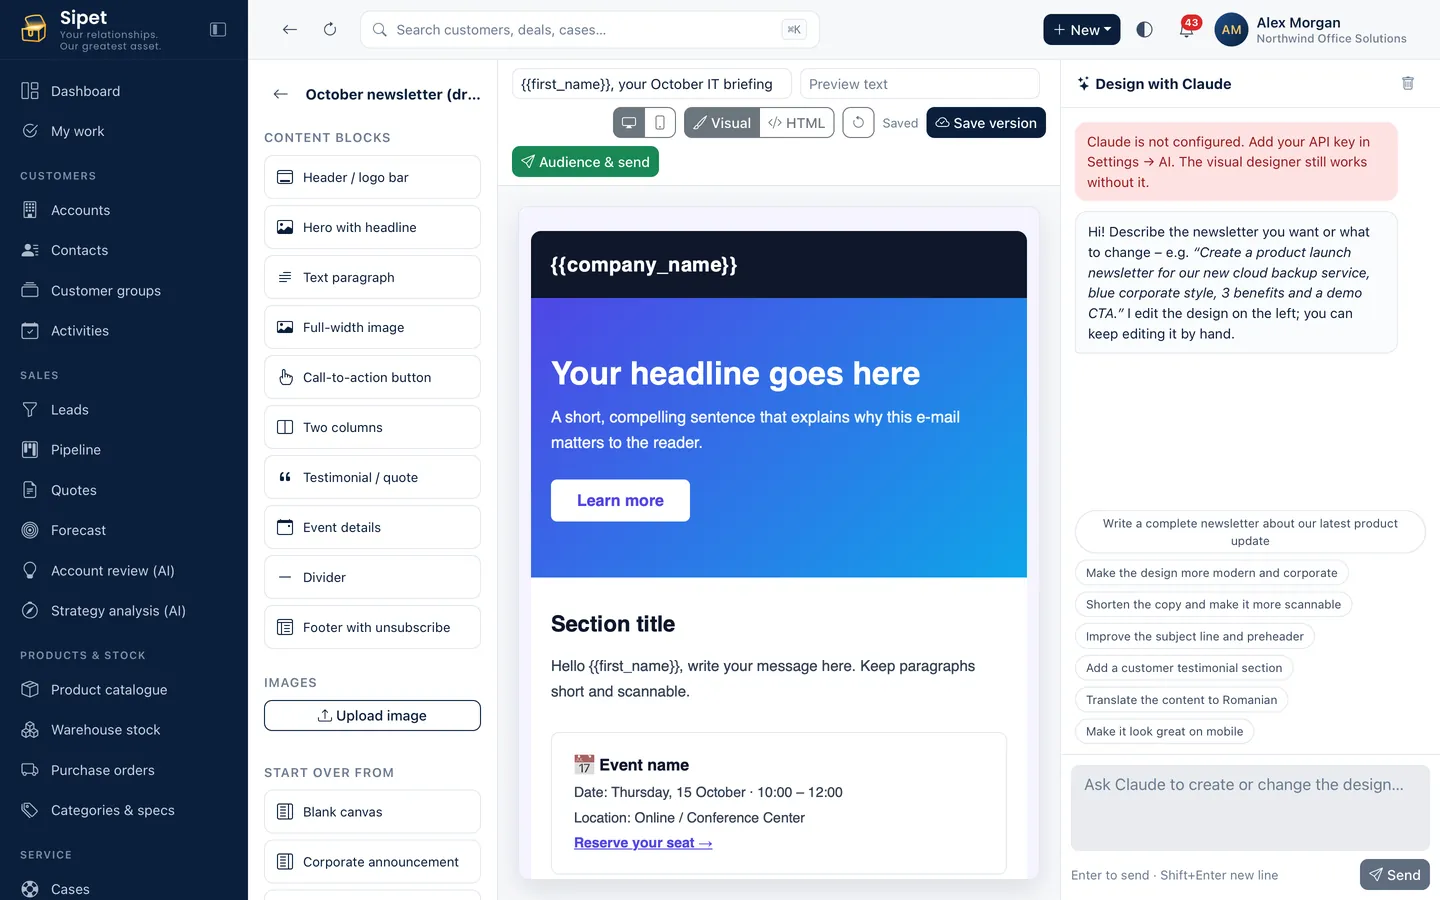Add Call-to-action button block
This screenshot has width=1440, height=900.
pos(372,377)
